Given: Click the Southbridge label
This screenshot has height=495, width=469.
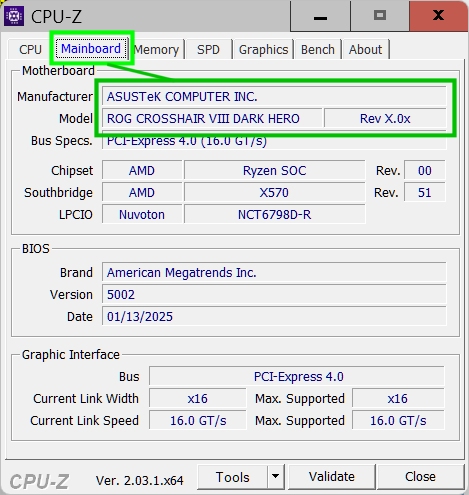Looking at the screenshot, I should [58, 193].
